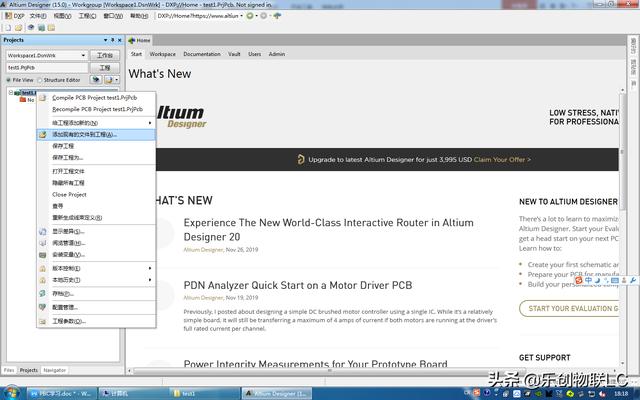The width and height of the screenshot is (640, 400).
Task: Click the teal PCB release toolbar icon
Action: click(41, 28)
